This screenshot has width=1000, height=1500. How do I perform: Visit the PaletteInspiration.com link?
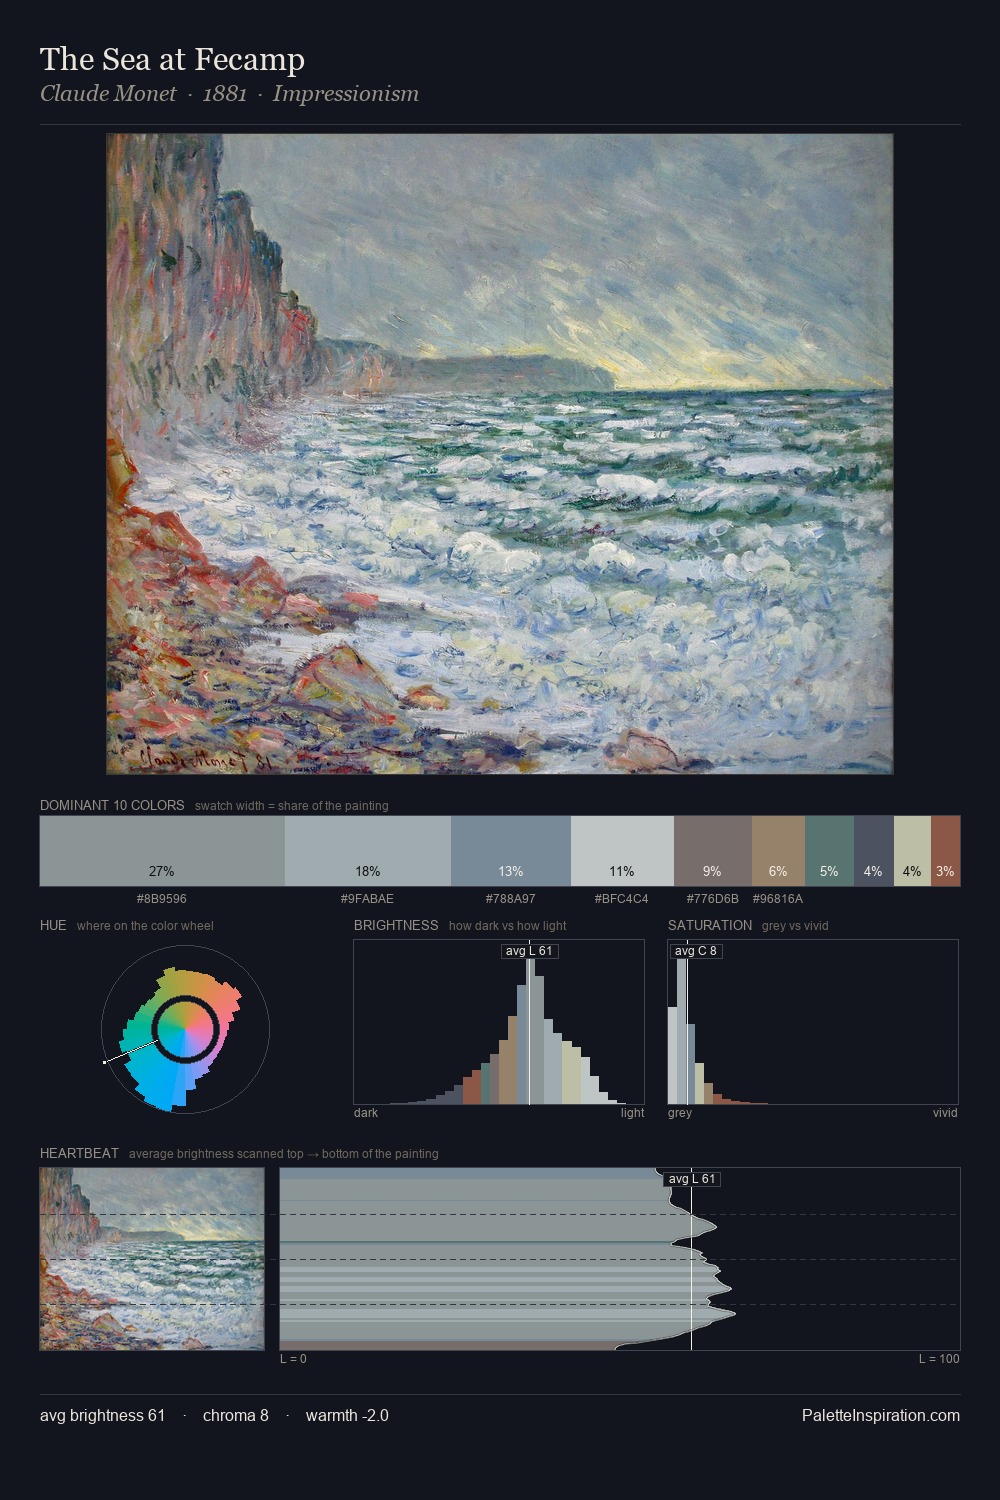[x=881, y=1415]
